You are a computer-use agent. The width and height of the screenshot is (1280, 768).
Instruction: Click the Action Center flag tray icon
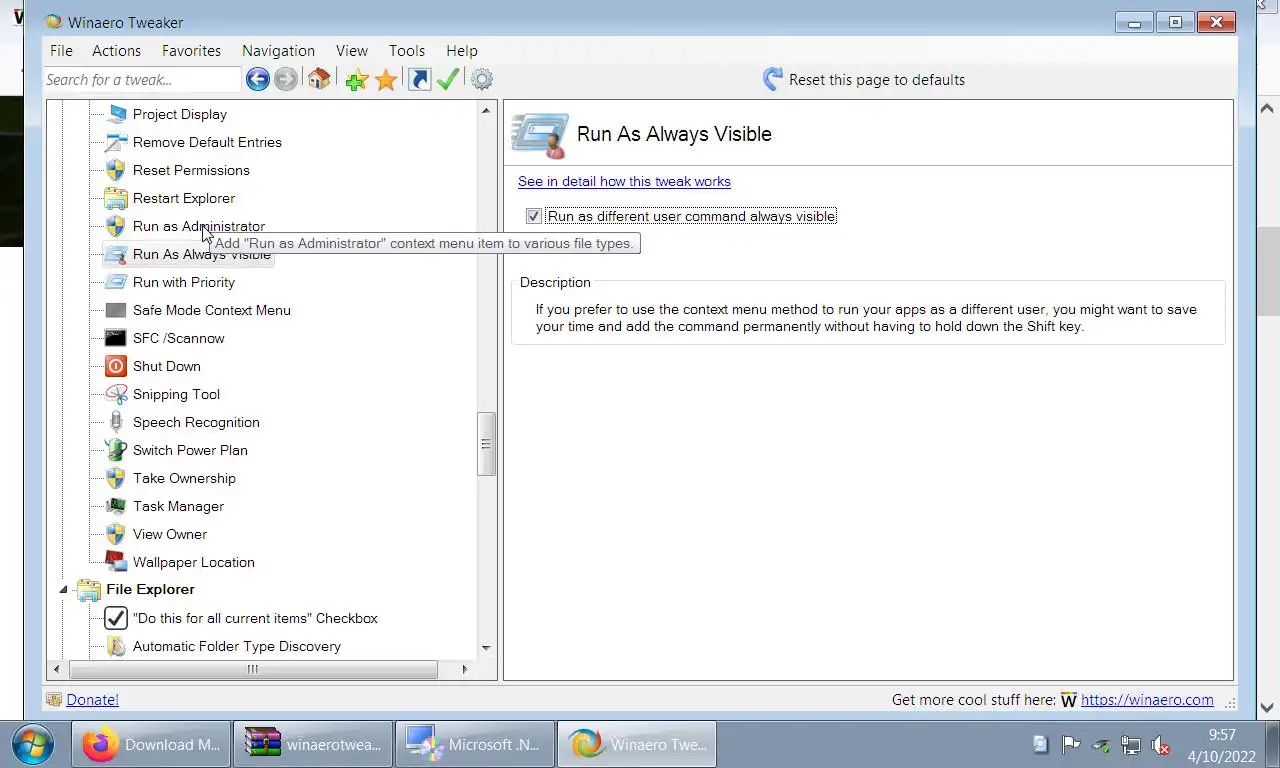coord(1071,745)
